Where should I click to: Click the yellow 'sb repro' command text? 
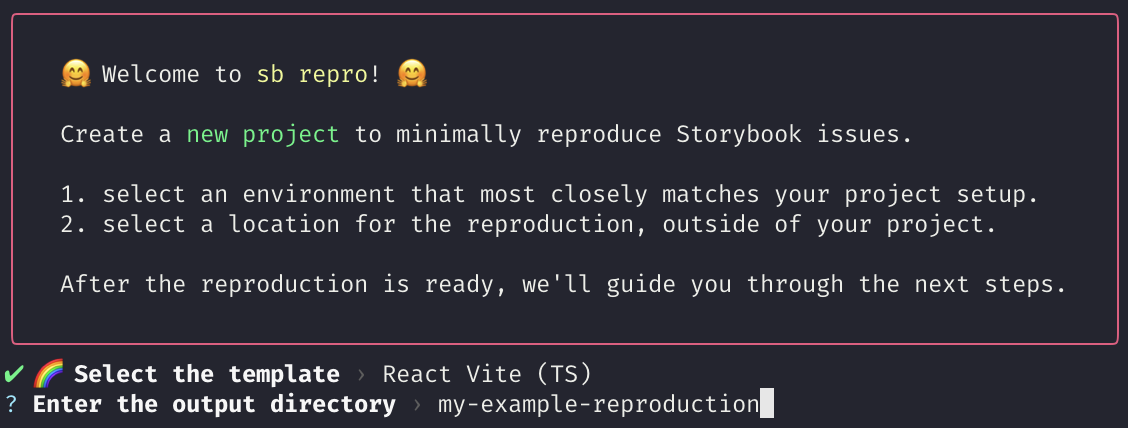point(312,74)
